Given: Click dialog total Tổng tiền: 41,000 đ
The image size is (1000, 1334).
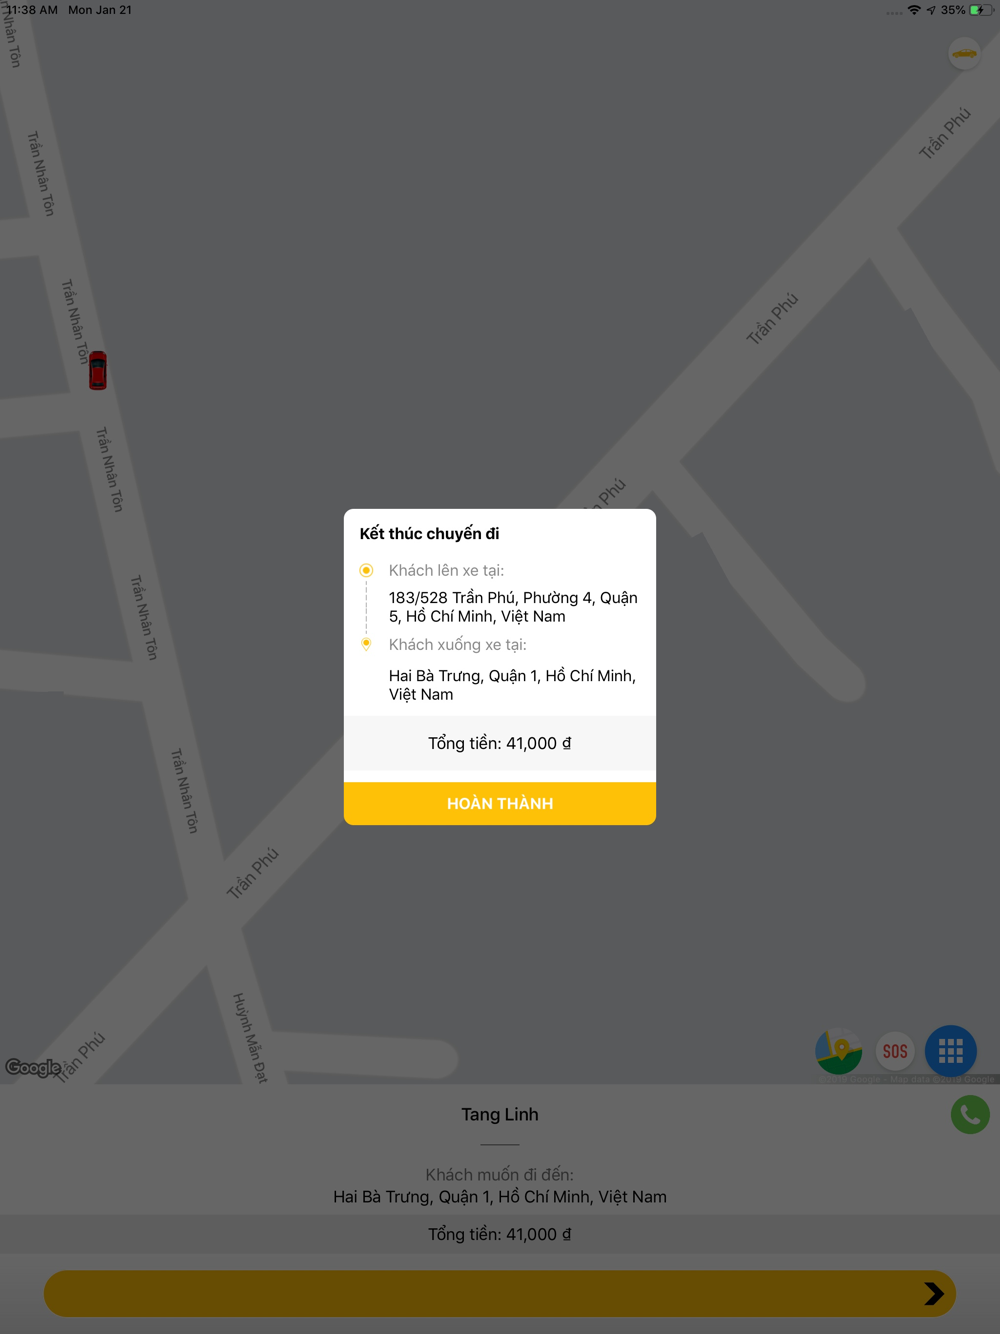Looking at the screenshot, I should click(x=500, y=743).
